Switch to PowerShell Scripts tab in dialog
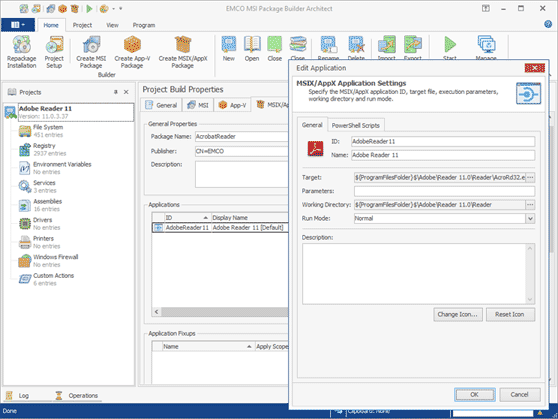Viewport: 558px width, 419px height. (356, 125)
